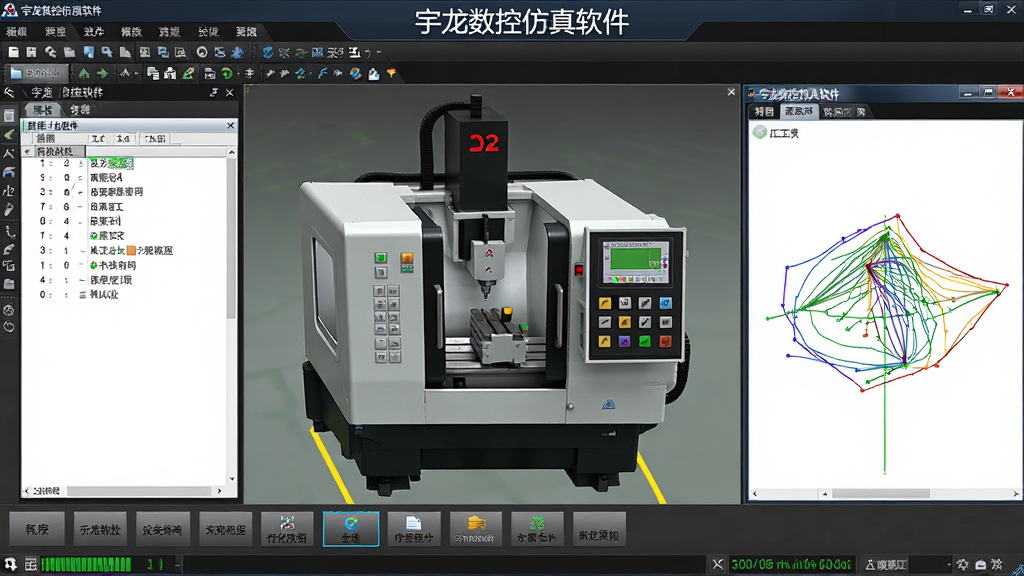This screenshot has height=576, width=1024.
Task: Open the top toolbar overflow arrow
Action: click(379, 52)
